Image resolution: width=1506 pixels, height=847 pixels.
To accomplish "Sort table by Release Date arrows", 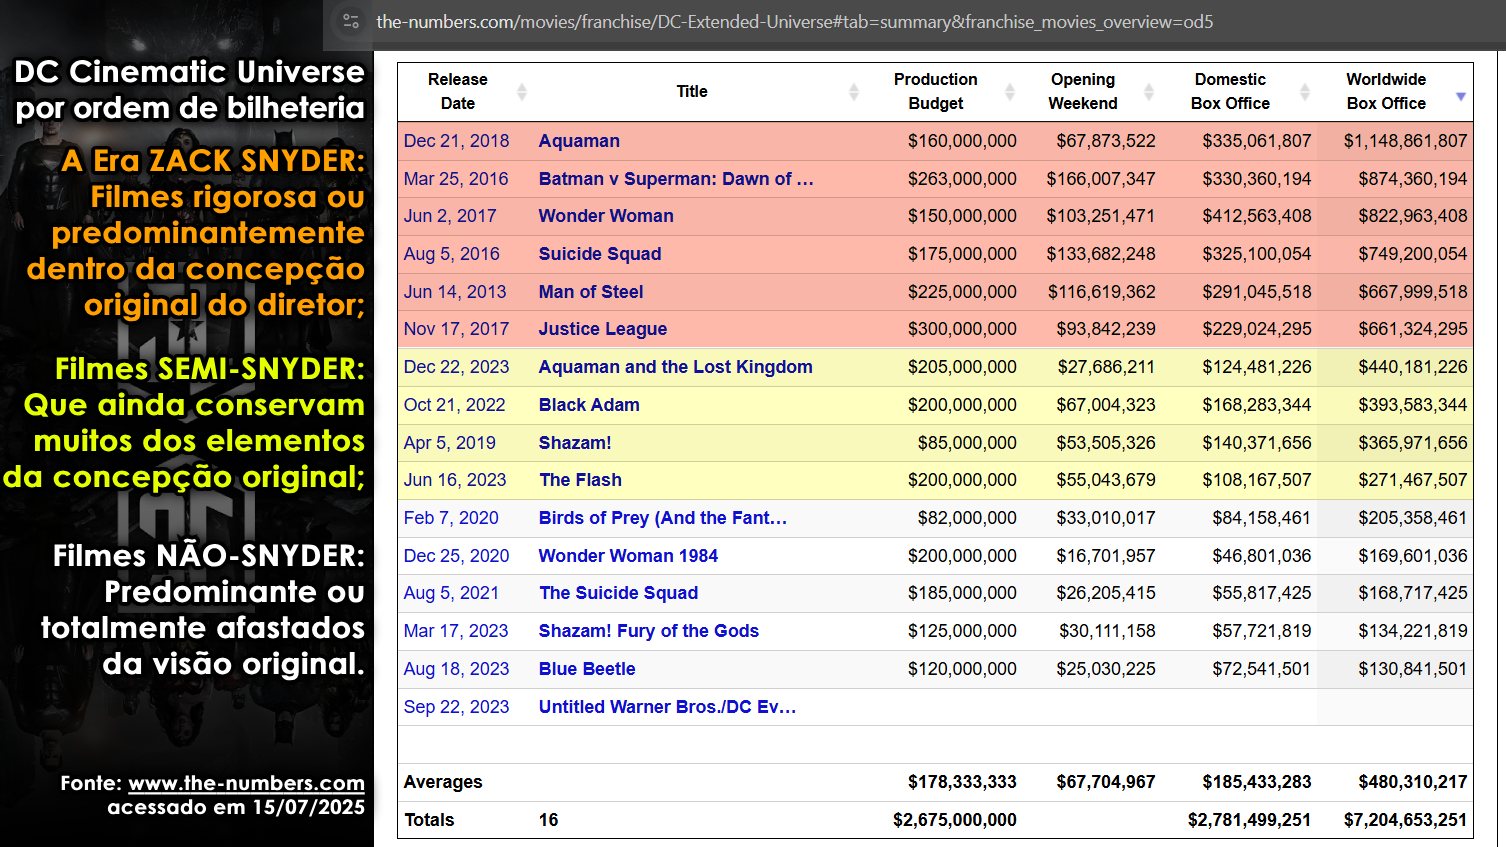I will (x=521, y=92).
